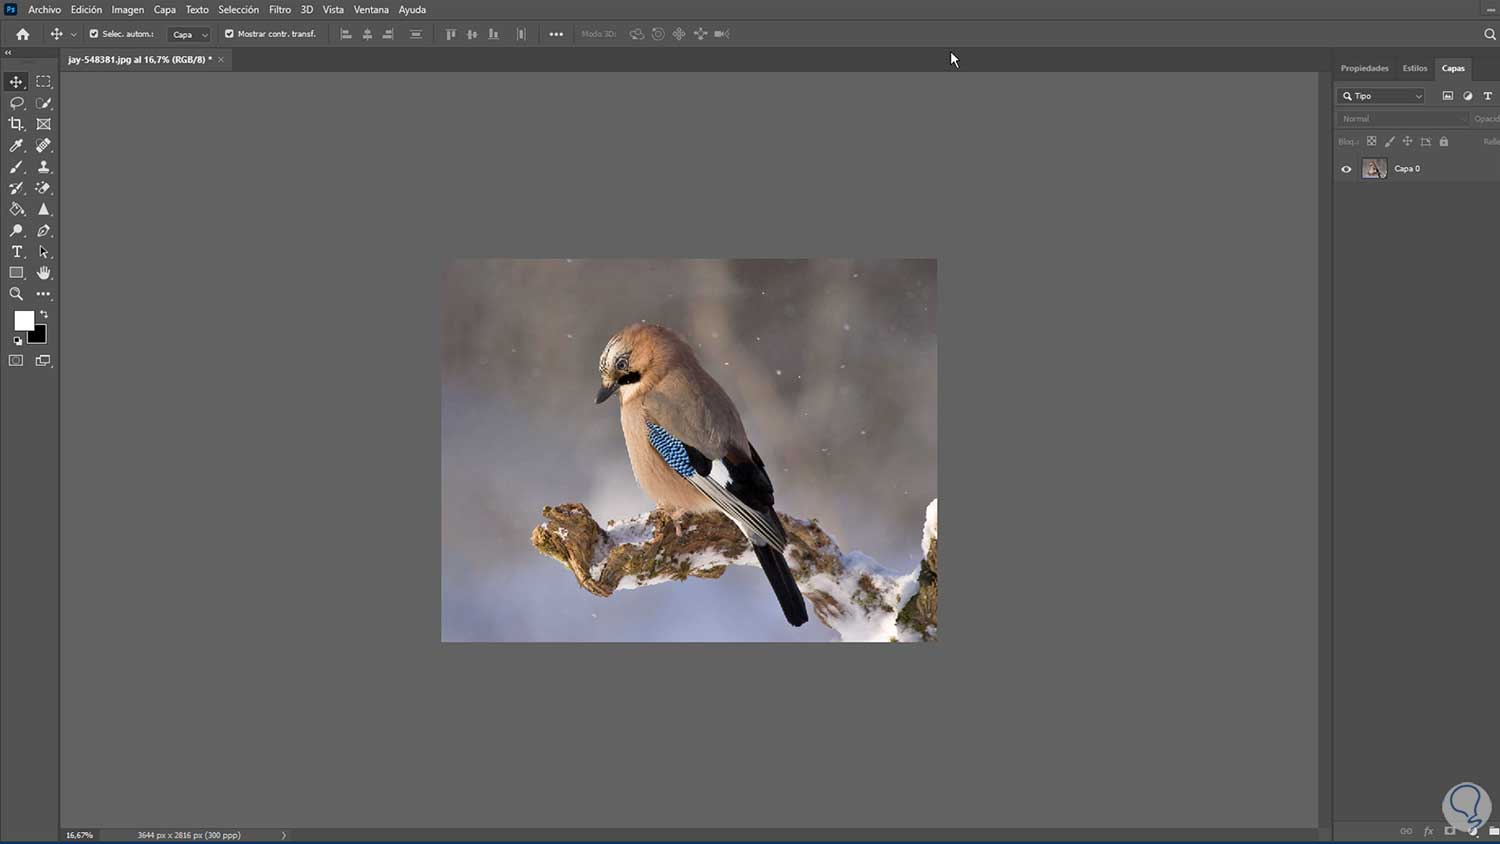Go to the Home screen

tap(22, 34)
